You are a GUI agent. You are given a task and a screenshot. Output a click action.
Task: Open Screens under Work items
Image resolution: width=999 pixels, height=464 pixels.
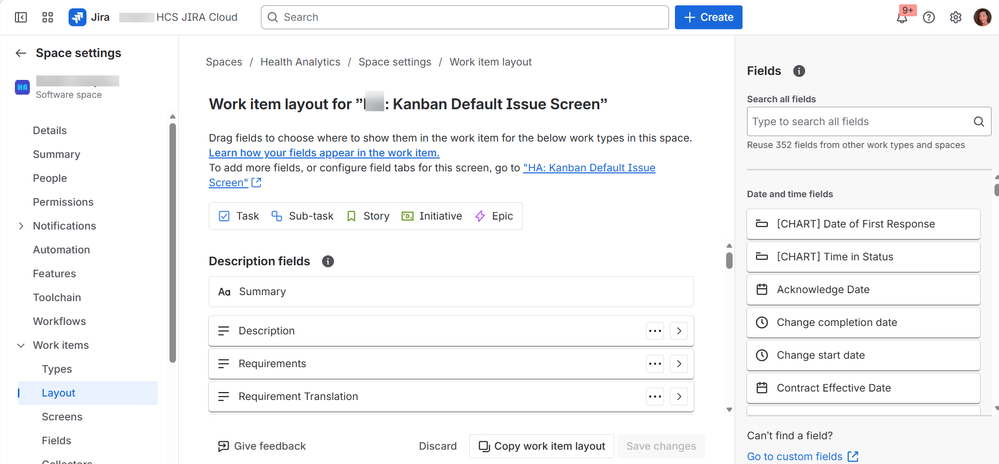tap(62, 417)
